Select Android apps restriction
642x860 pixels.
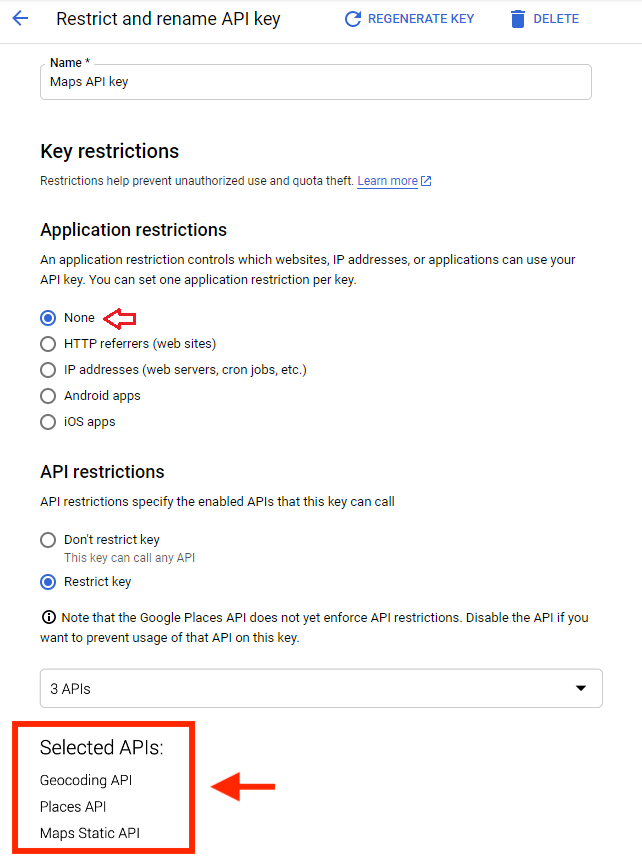[48, 396]
